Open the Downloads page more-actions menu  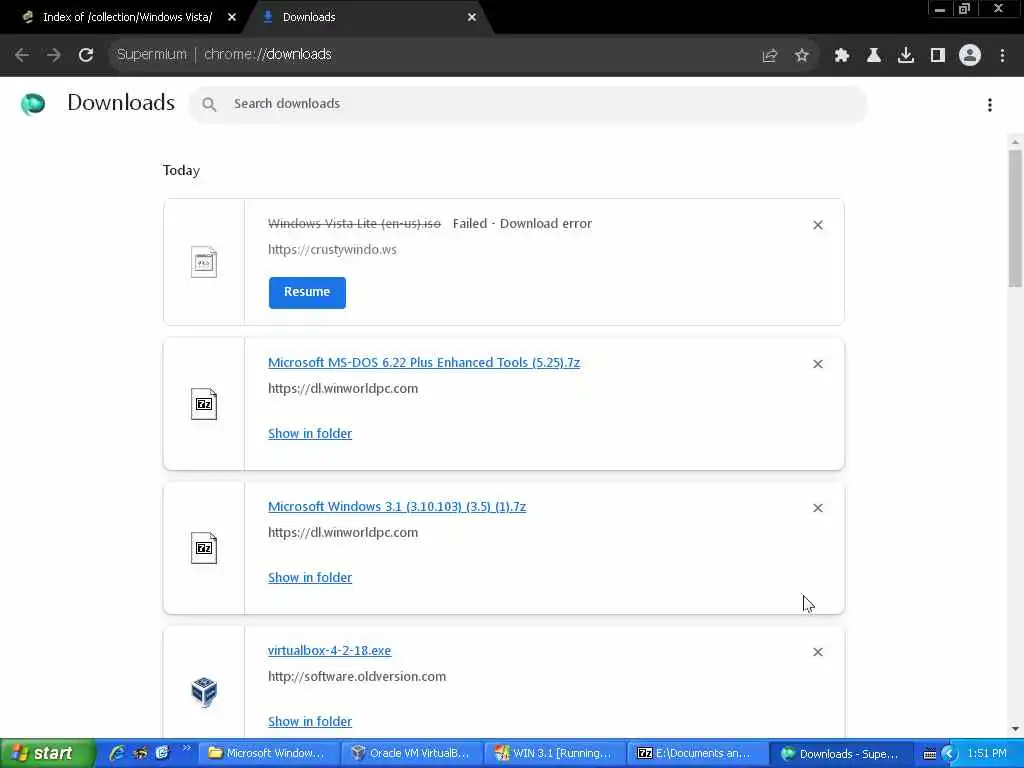(990, 104)
